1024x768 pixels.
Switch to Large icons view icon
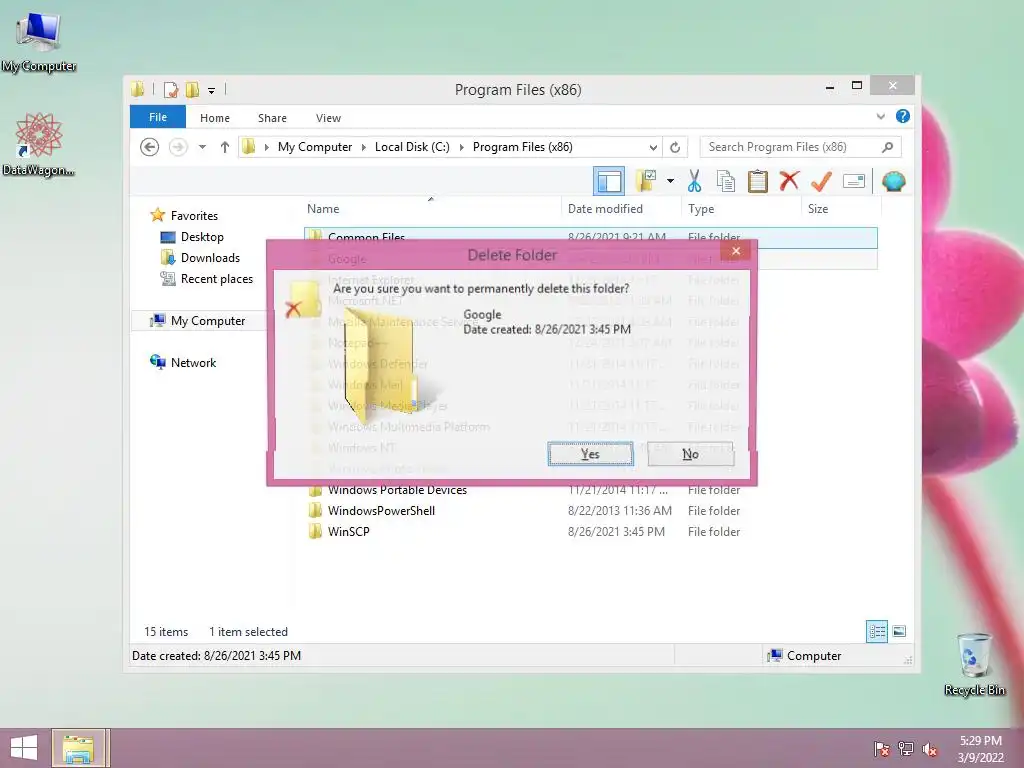[x=899, y=632]
